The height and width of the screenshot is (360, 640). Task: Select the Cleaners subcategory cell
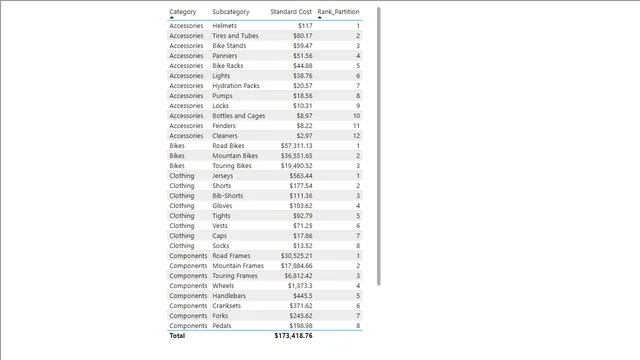(225, 136)
